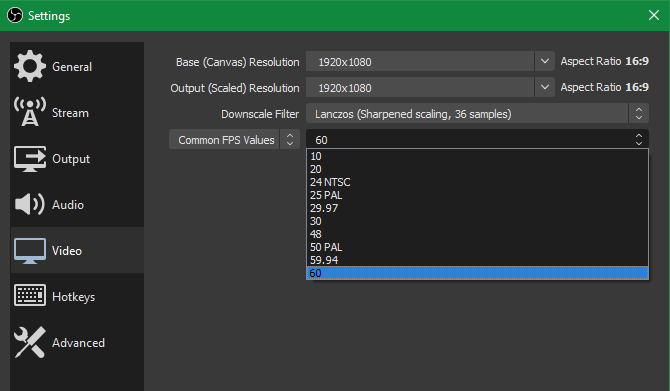Image resolution: width=670 pixels, height=391 pixels.
Task: Select highlighted 60 FPS option in list
Action: [x=477, y=273]
